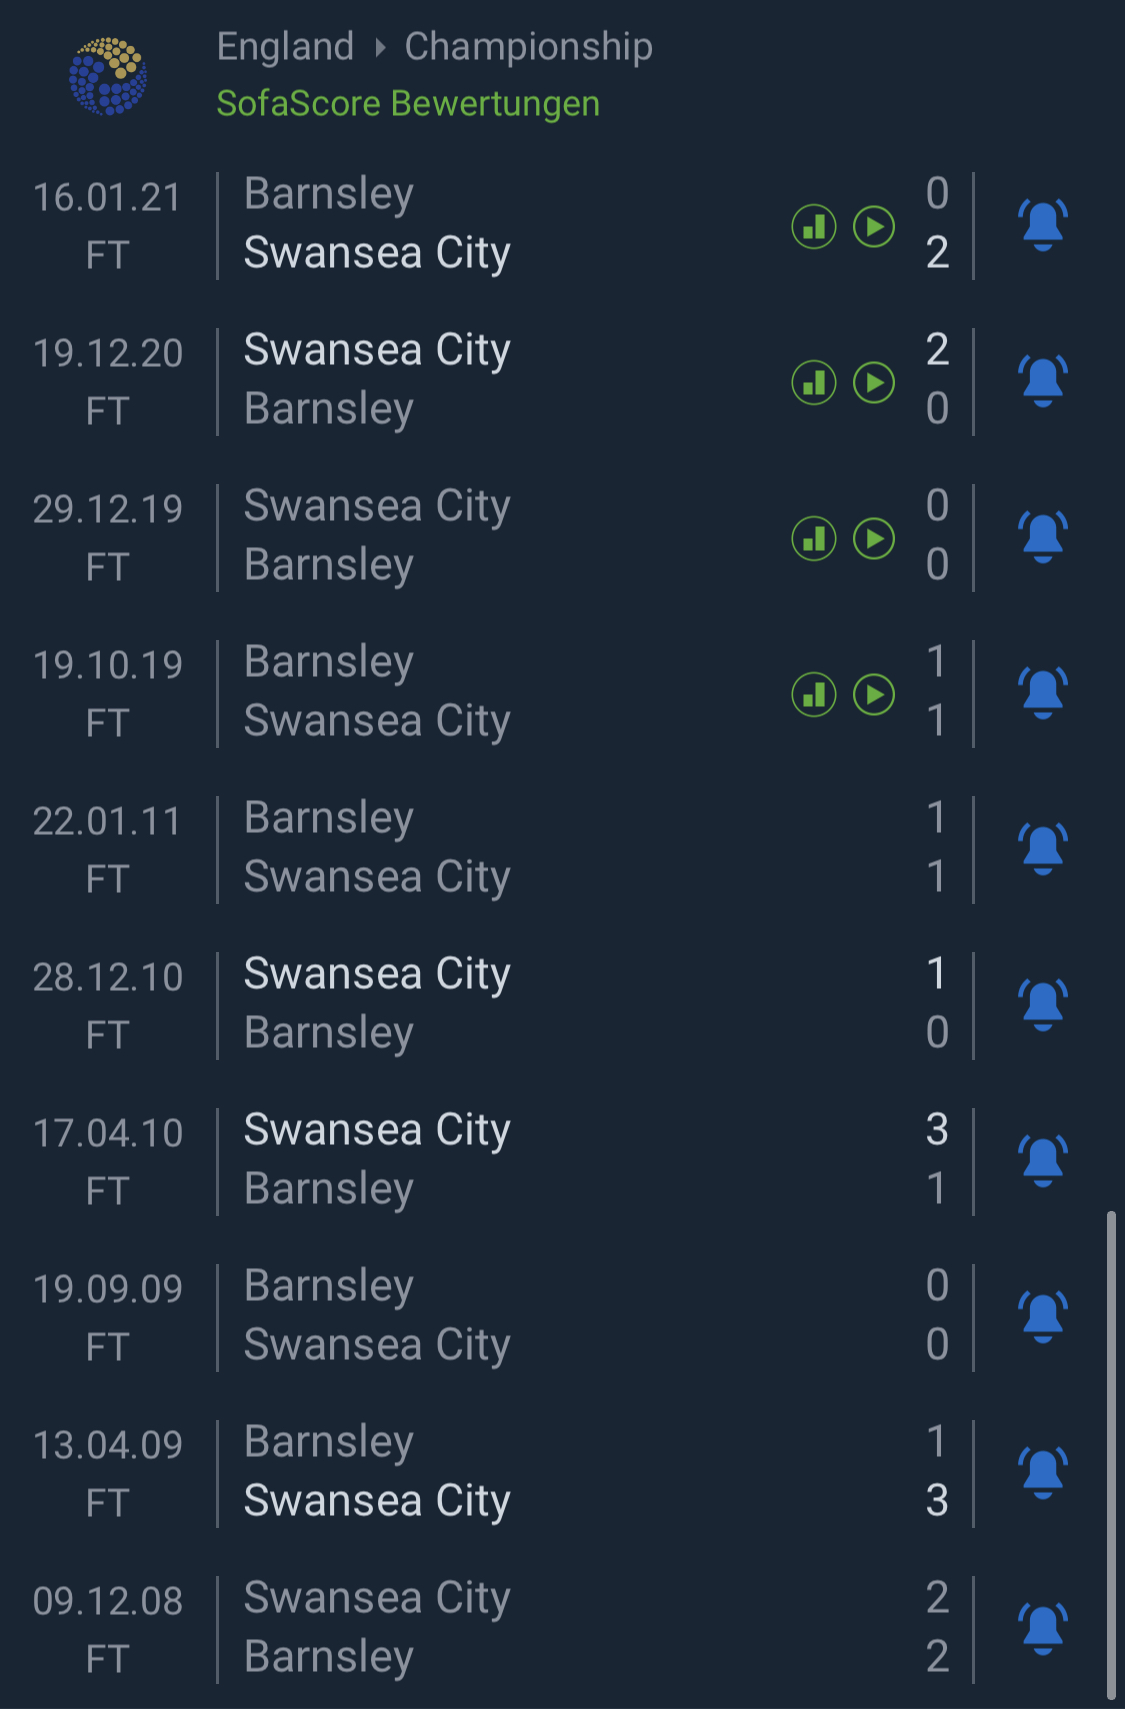Viewport: 1125px width, 1709px height.
Task: Play highlights for 19.10.19 match
Action: 874,695
